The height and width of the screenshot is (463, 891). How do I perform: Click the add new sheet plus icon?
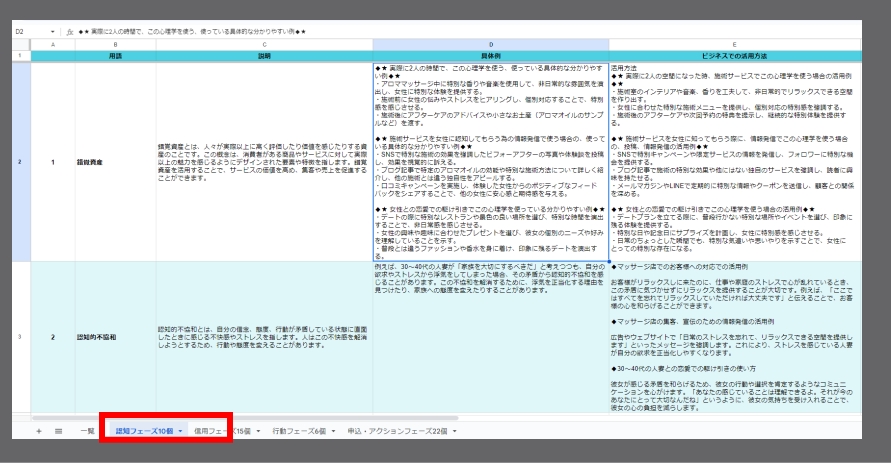(x=39, y=431)
